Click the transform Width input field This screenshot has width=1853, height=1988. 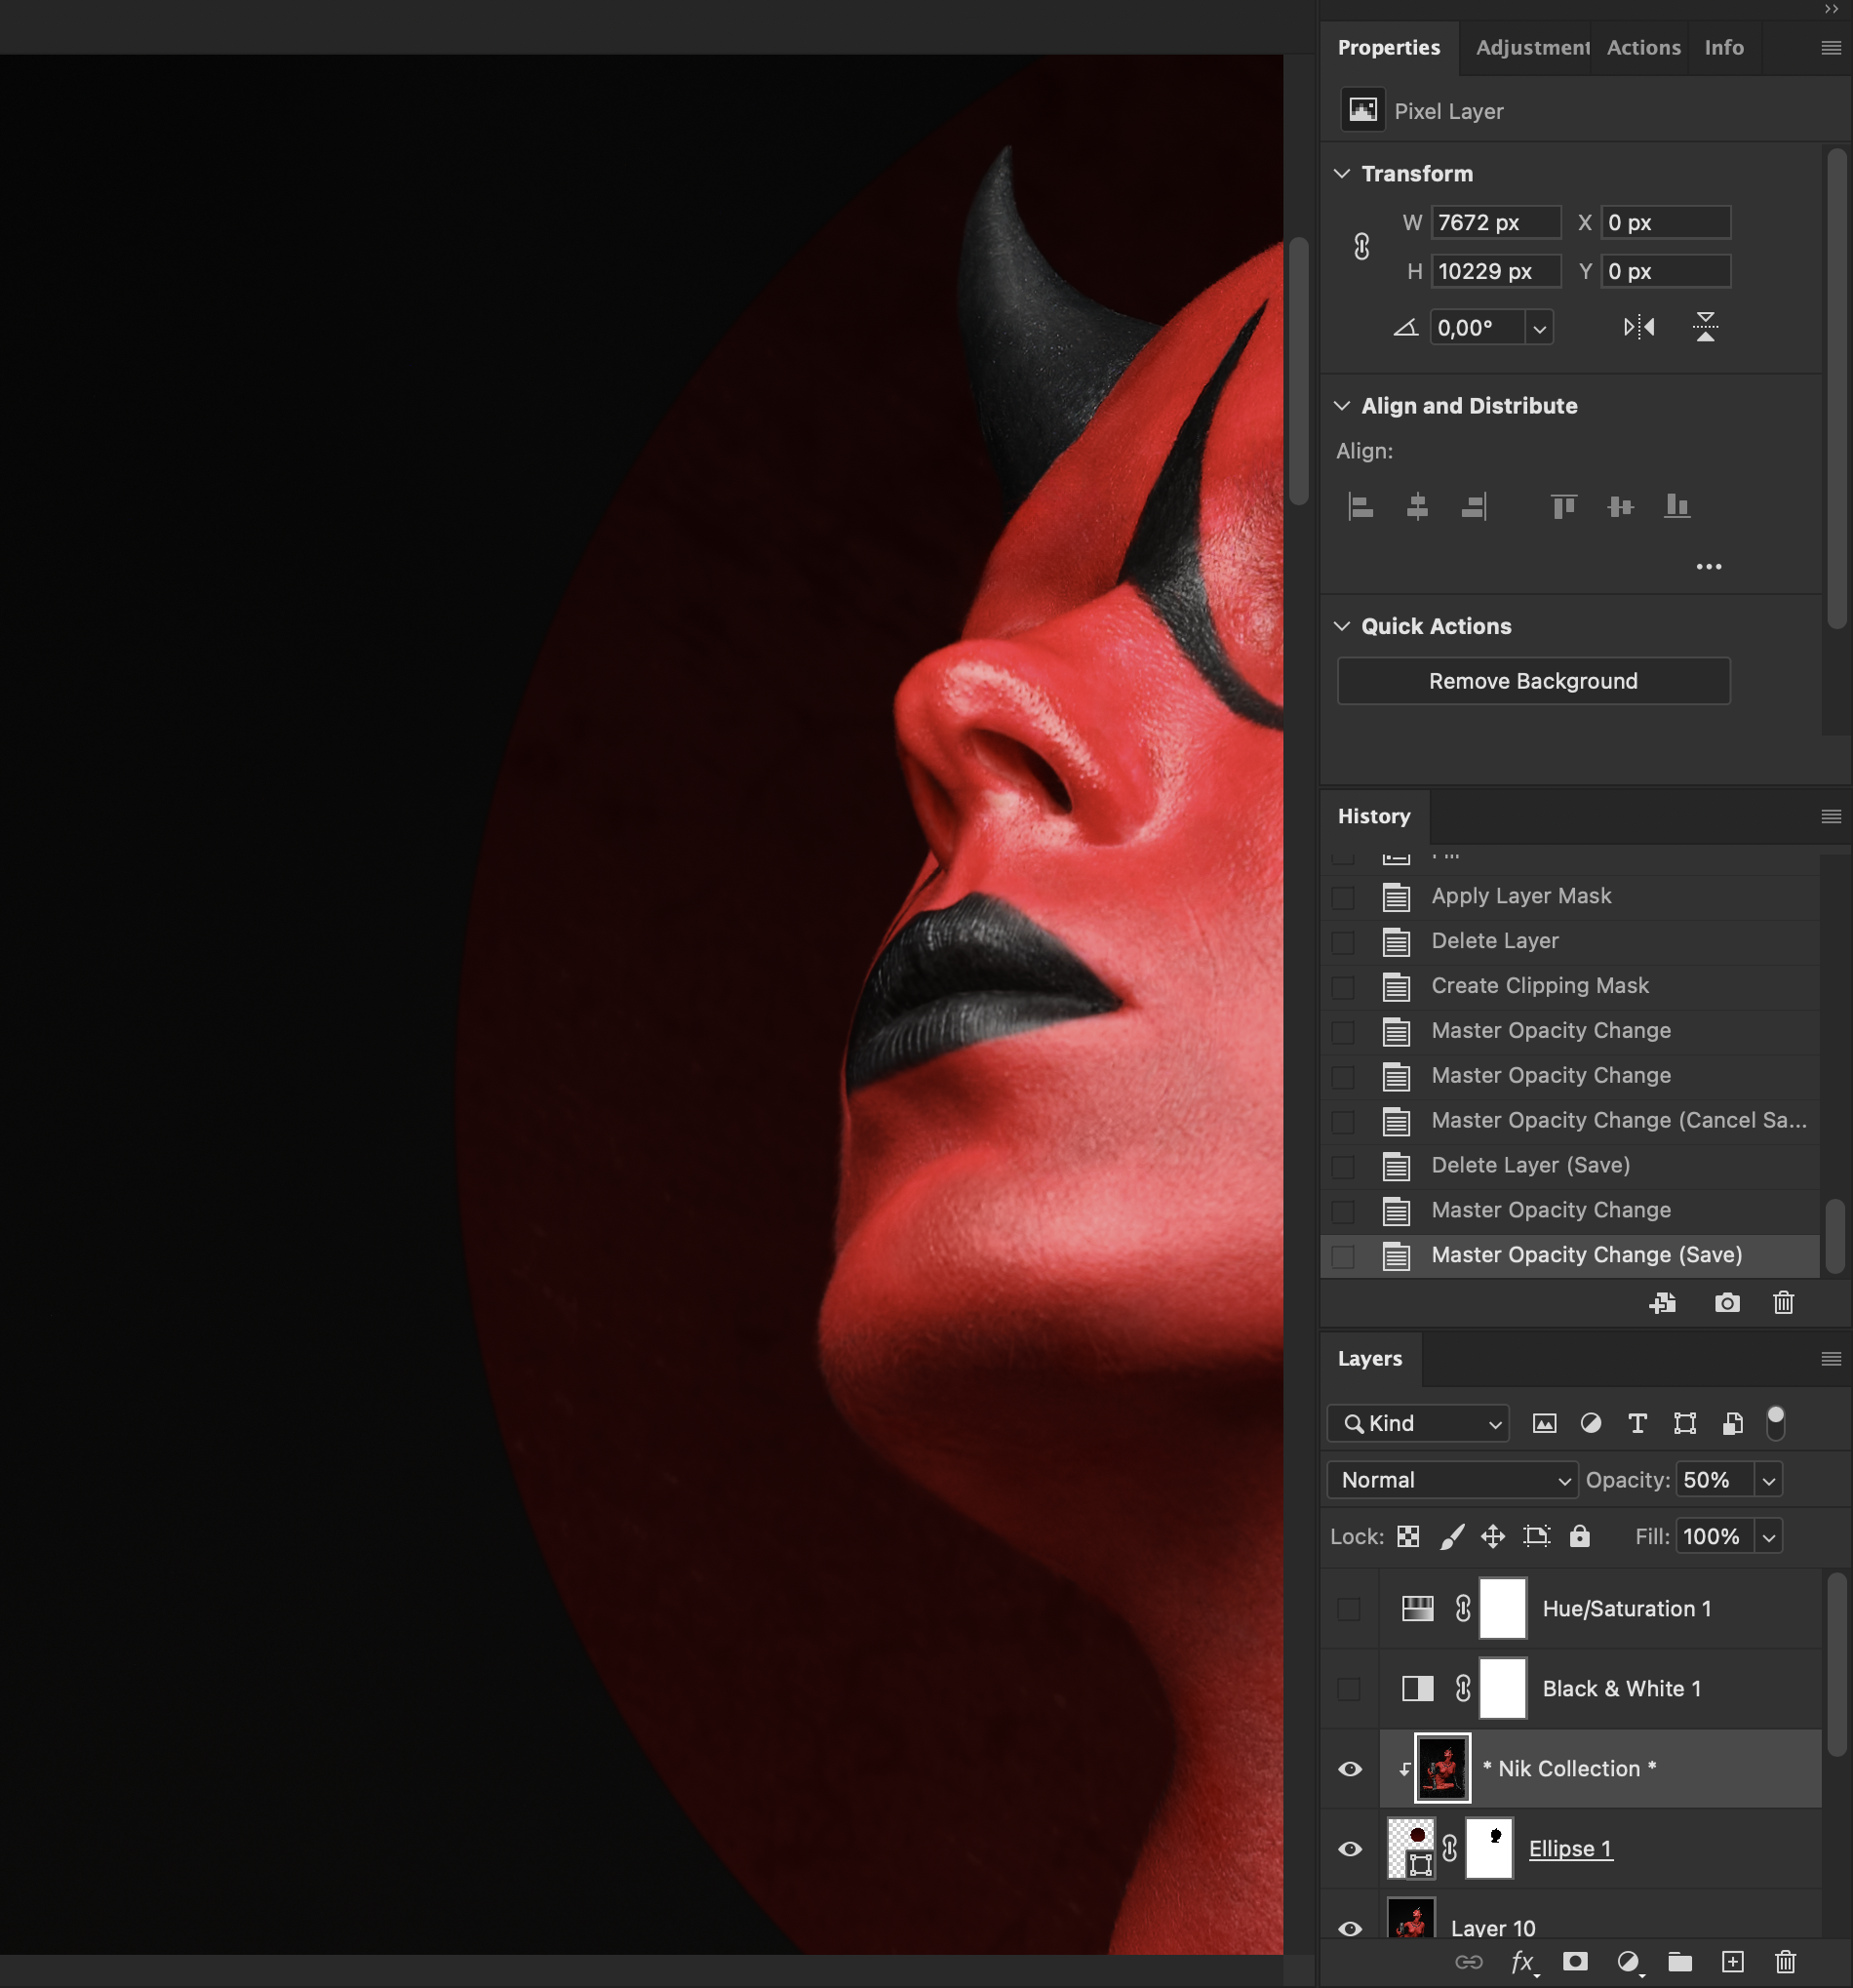[x=1496, y=223]
